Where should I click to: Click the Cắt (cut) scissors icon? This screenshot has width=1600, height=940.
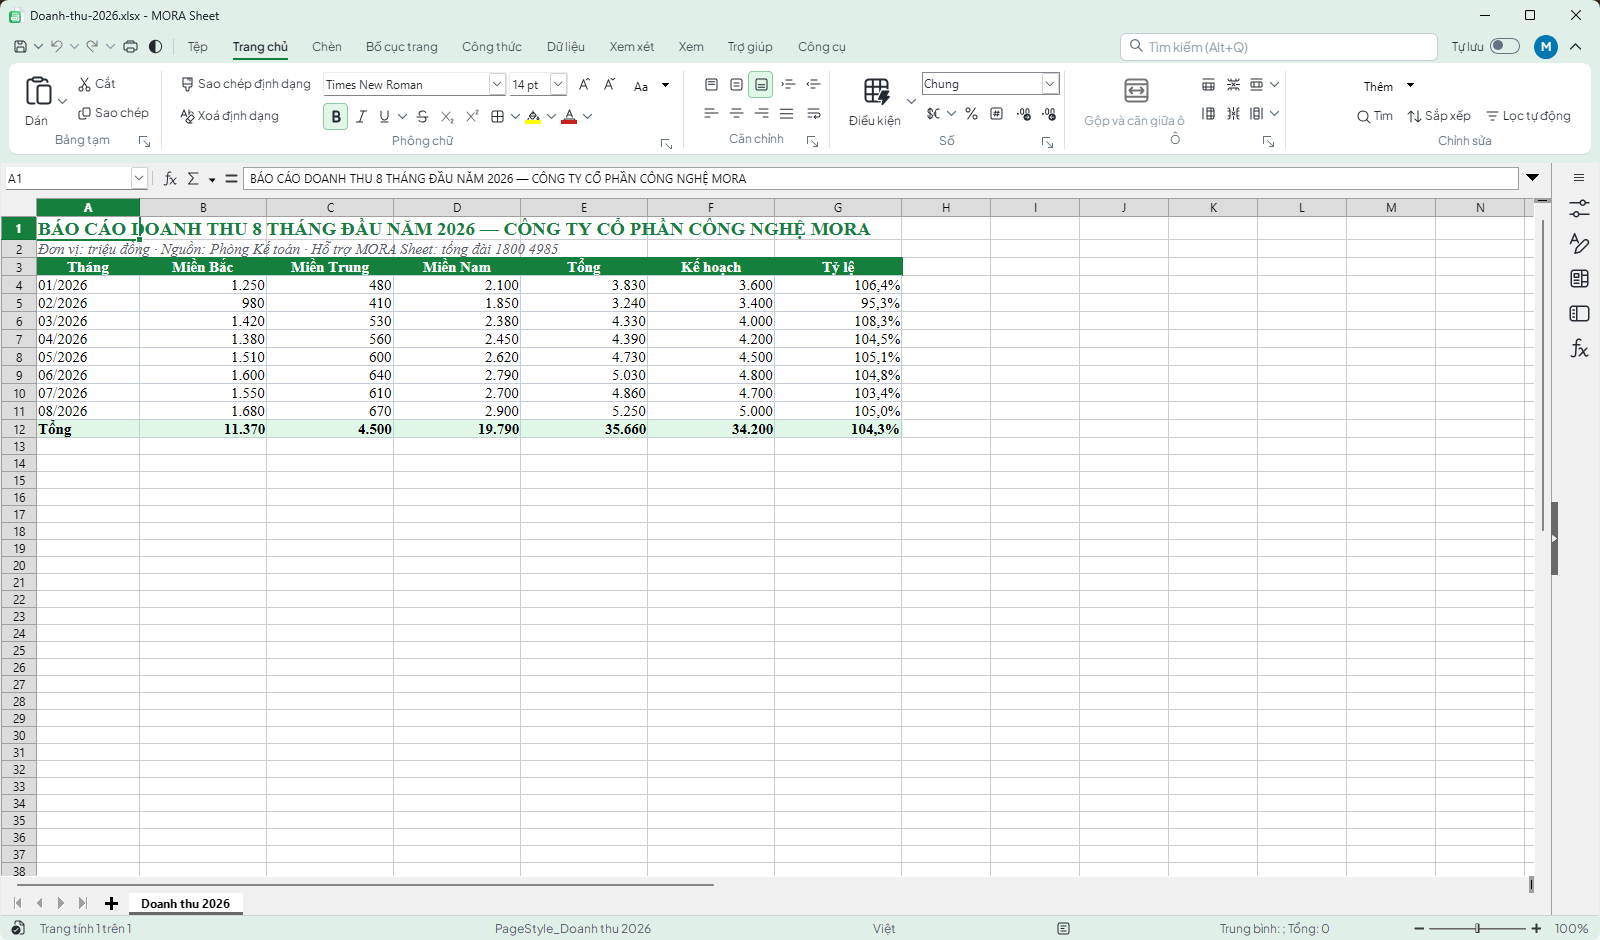[x=85, y=84]
